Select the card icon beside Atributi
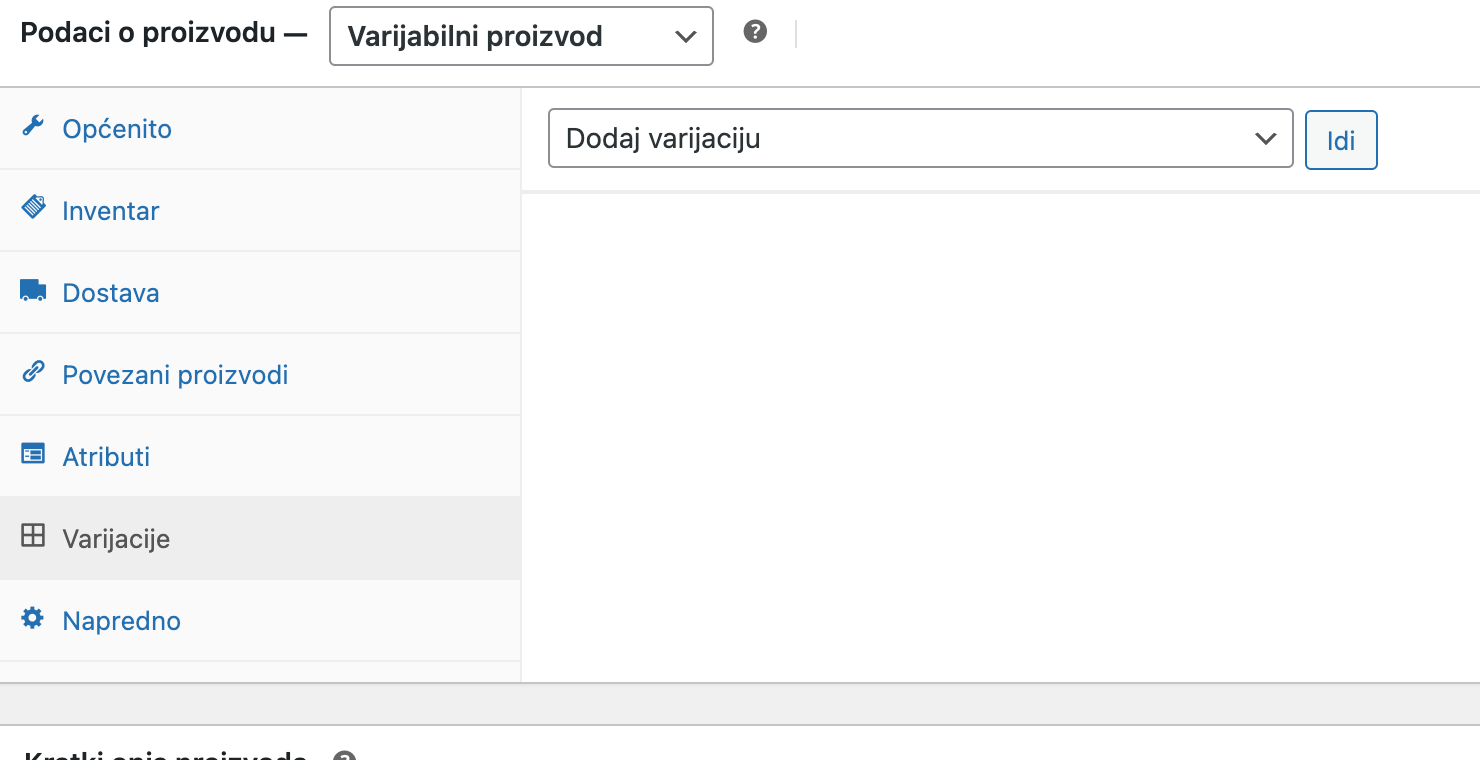The image size is (1480, 760). tap(33, 453)
